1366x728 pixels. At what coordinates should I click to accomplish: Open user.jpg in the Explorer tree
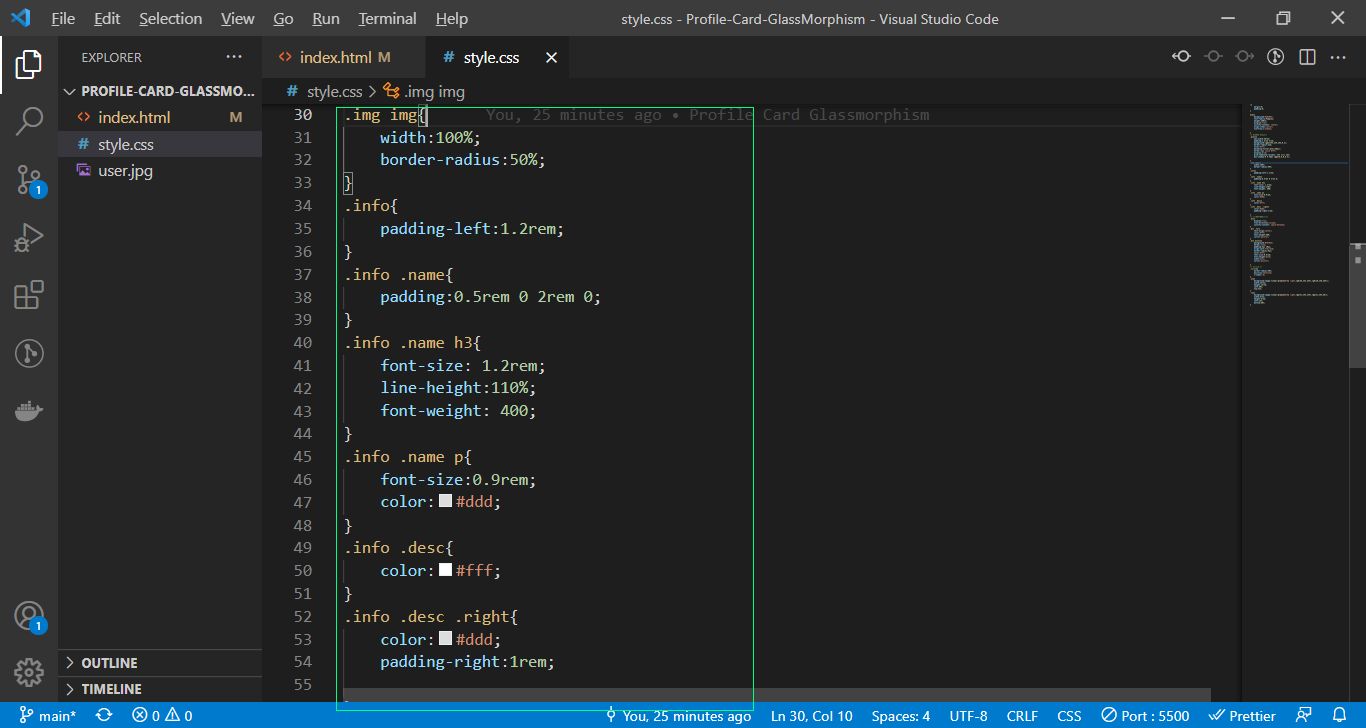click(x=160, y=170)
